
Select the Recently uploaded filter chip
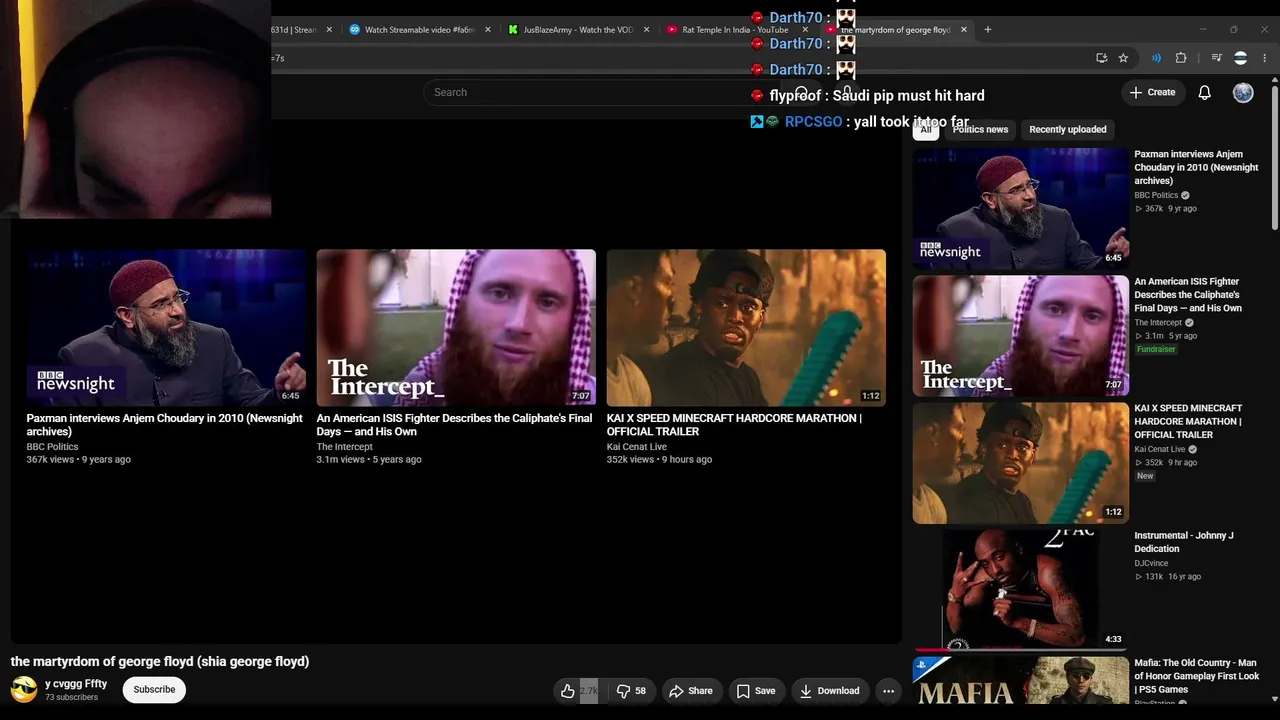[1068, 129]
